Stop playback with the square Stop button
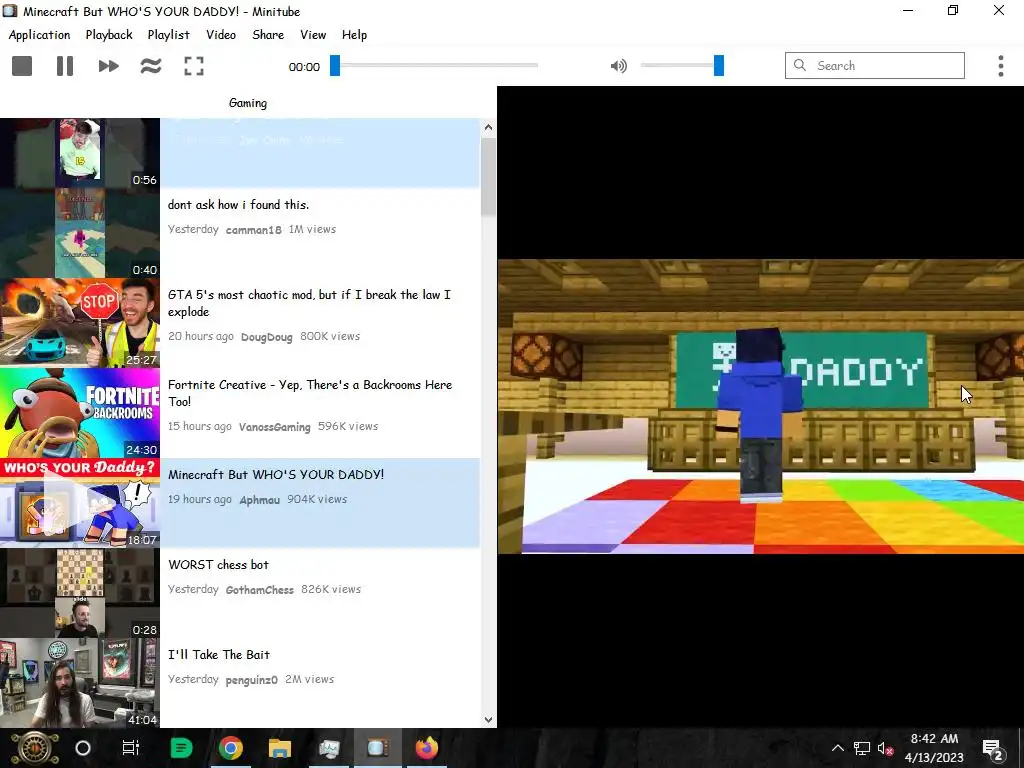1024x768 pixels. tap(22, 66)
